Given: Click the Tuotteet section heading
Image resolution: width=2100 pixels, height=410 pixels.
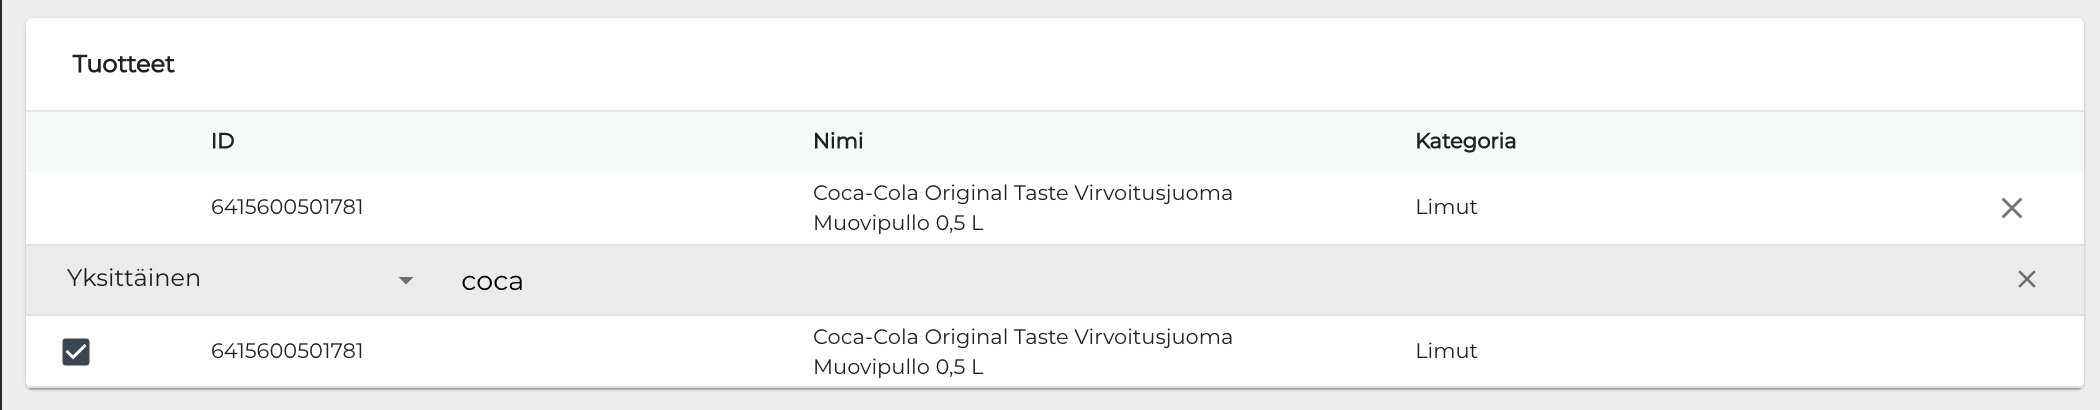Looking at the screenshot, I should [123, 64].
